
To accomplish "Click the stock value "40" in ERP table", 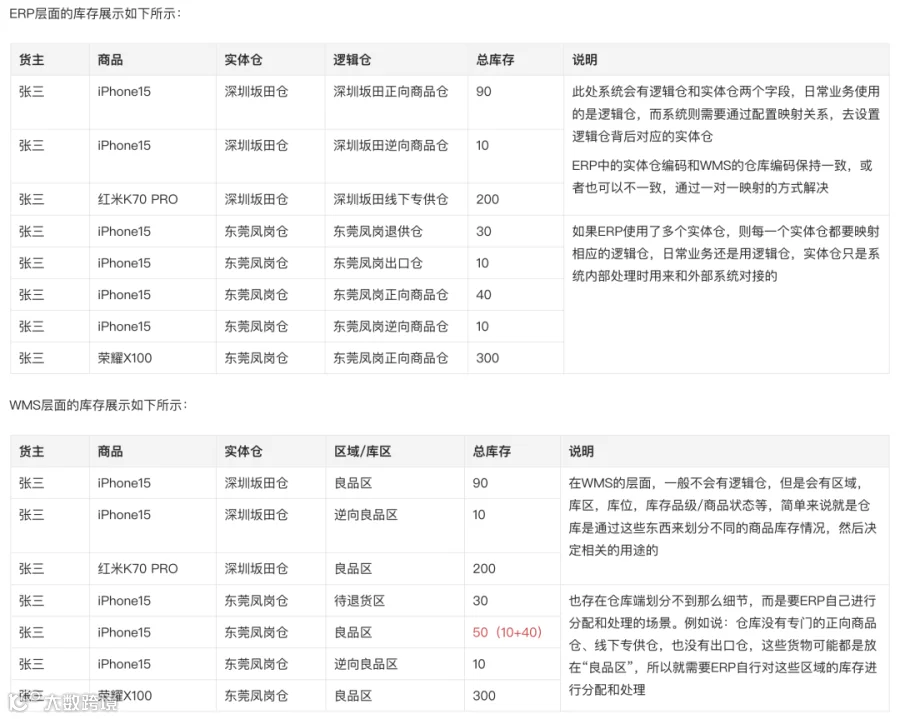I will [483, 295].
